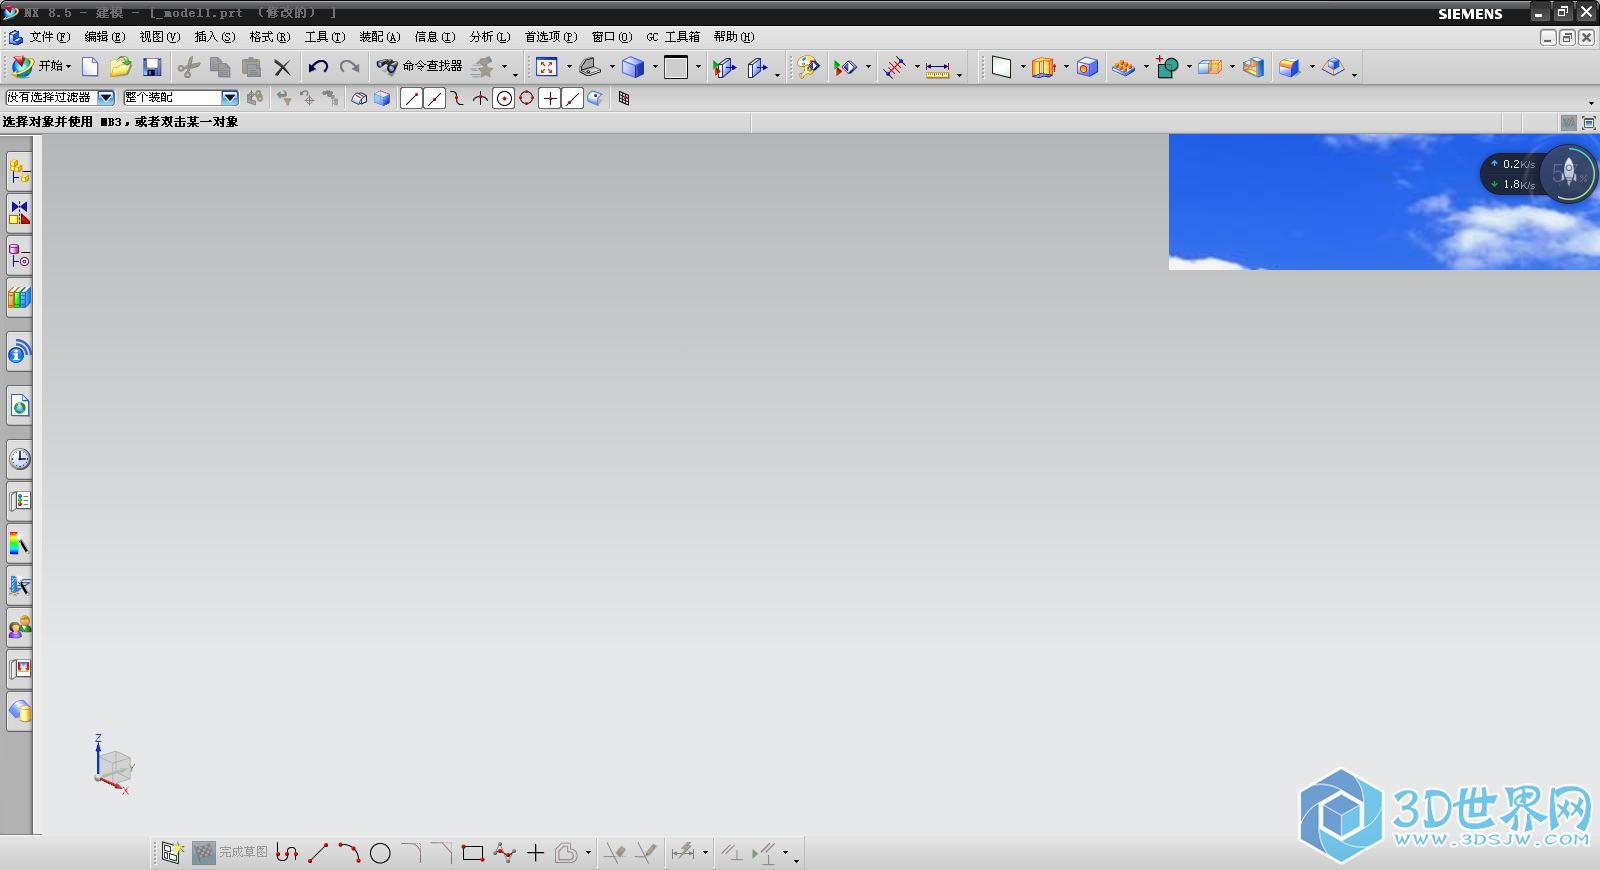
Task: Create a new file with New icon
Action: click(90, 67)
